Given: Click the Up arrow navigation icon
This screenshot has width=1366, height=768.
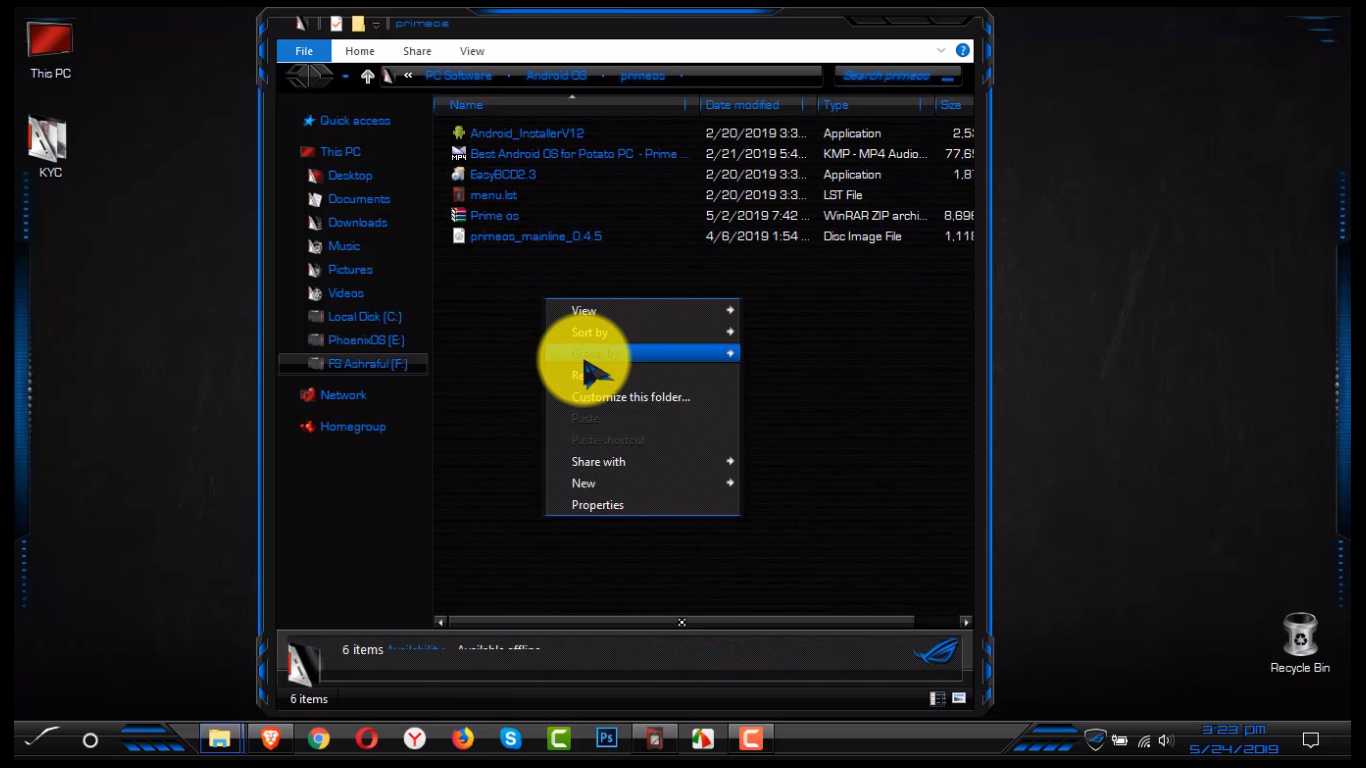Looking at the screenshot, I should pyautogui.click(x=367, y=76).
